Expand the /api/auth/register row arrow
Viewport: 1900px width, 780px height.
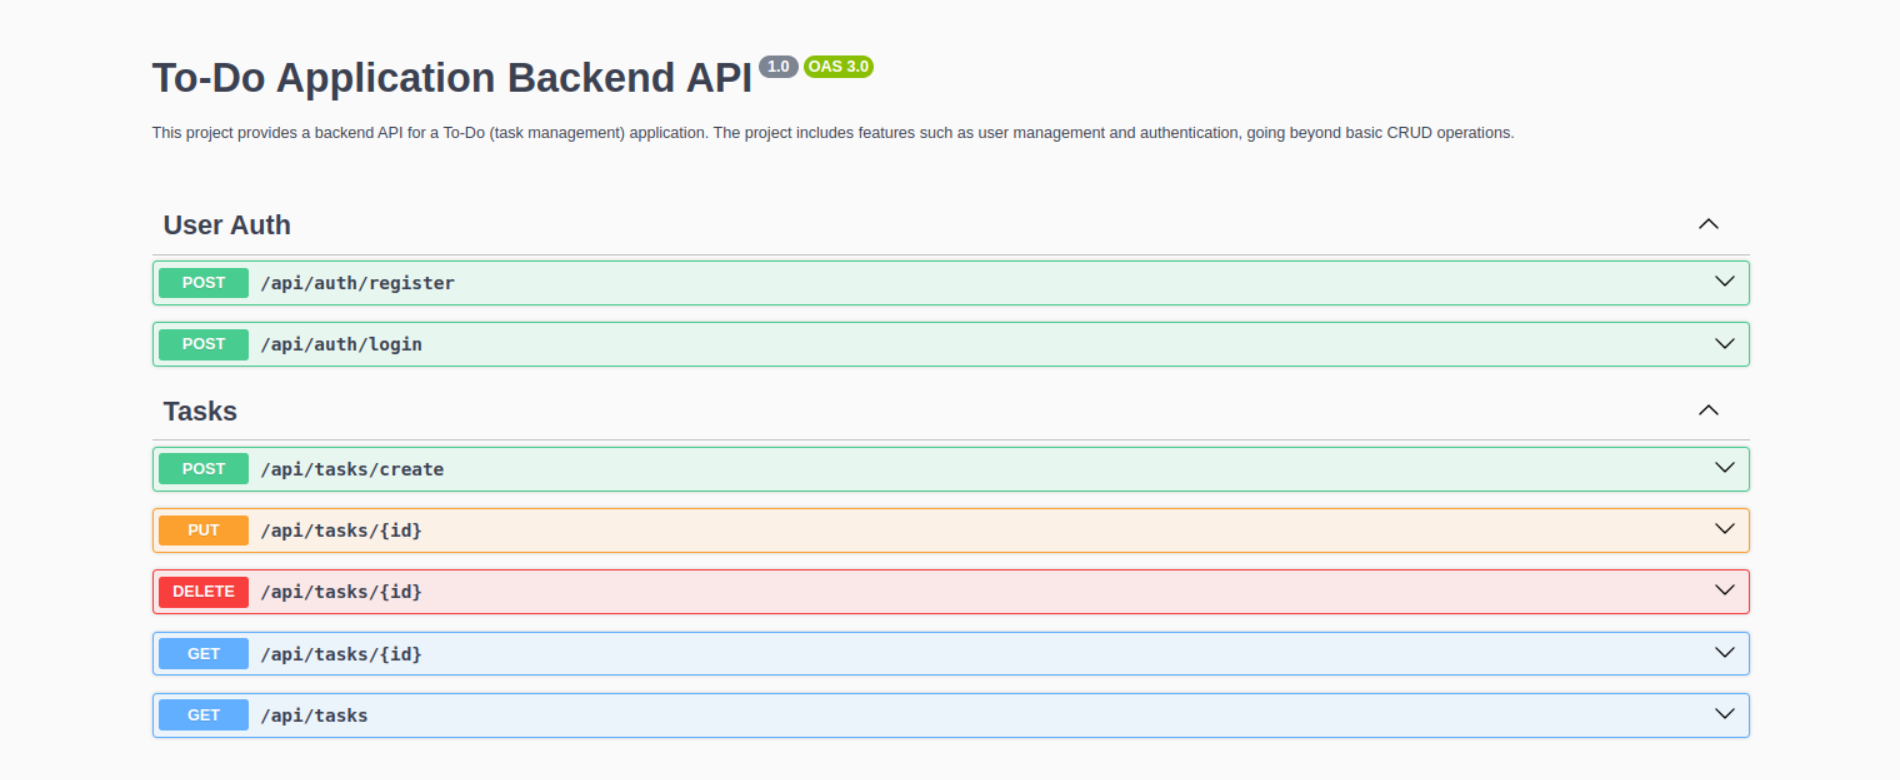[1725, 282]
